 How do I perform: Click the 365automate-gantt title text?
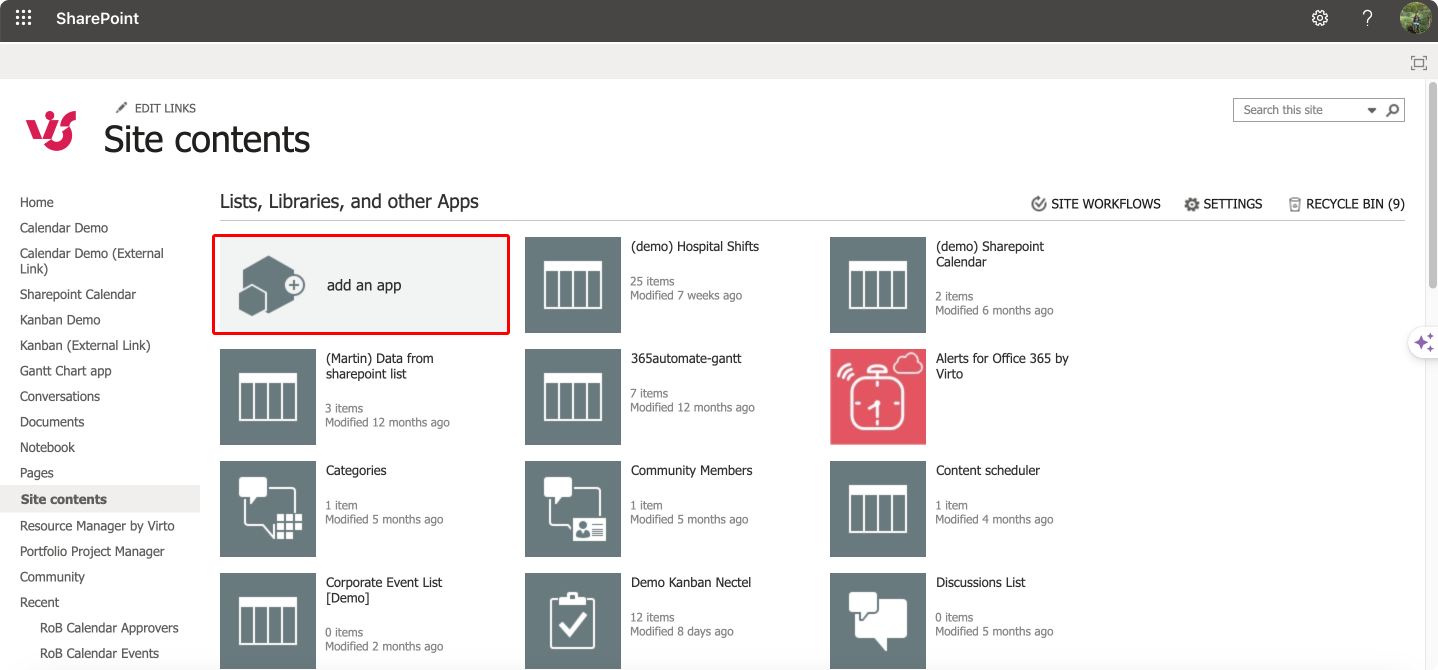click(x=686, y=358)
